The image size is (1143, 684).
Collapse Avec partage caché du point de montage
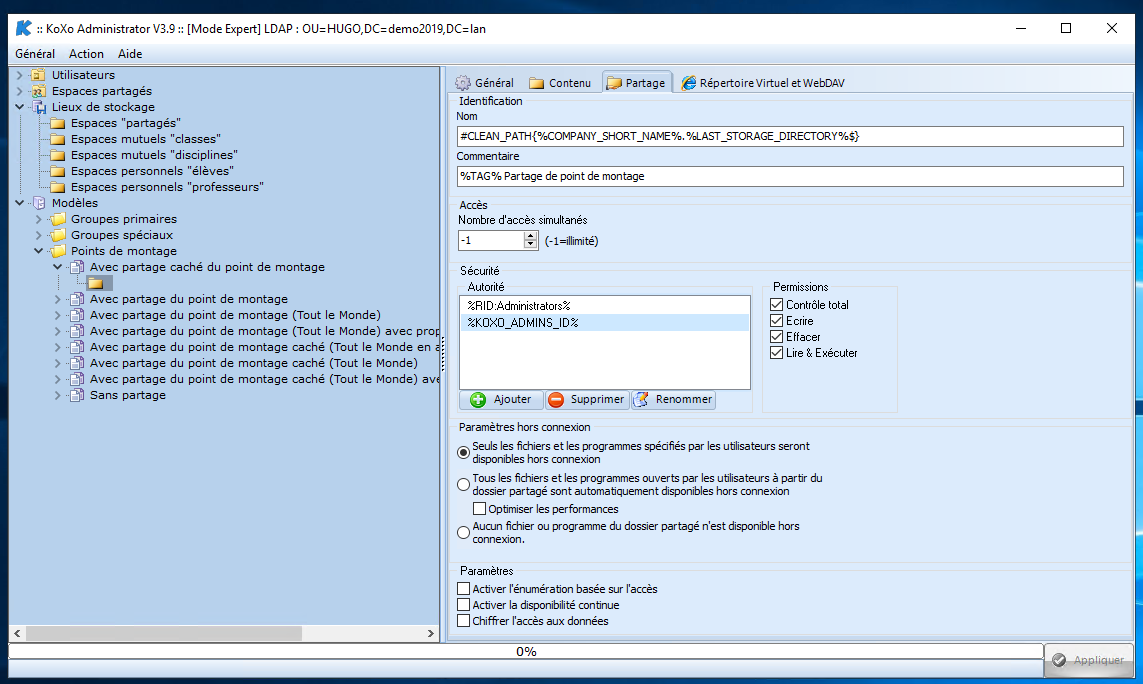click(x=58, y=267)
